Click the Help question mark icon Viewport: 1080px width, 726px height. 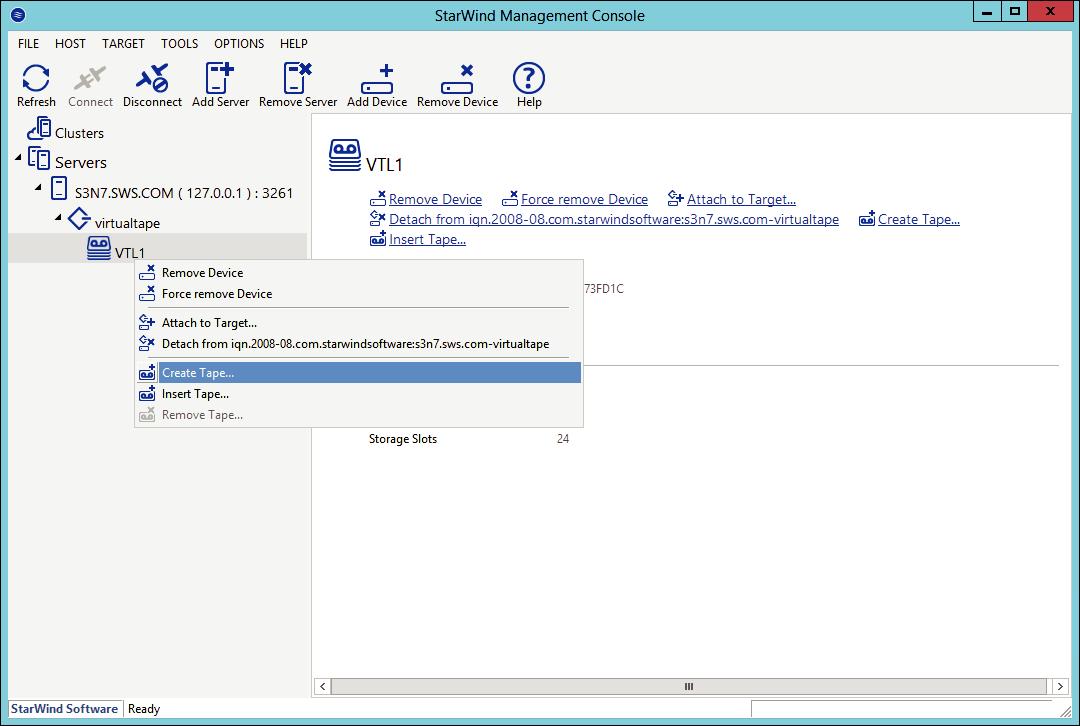529,78
